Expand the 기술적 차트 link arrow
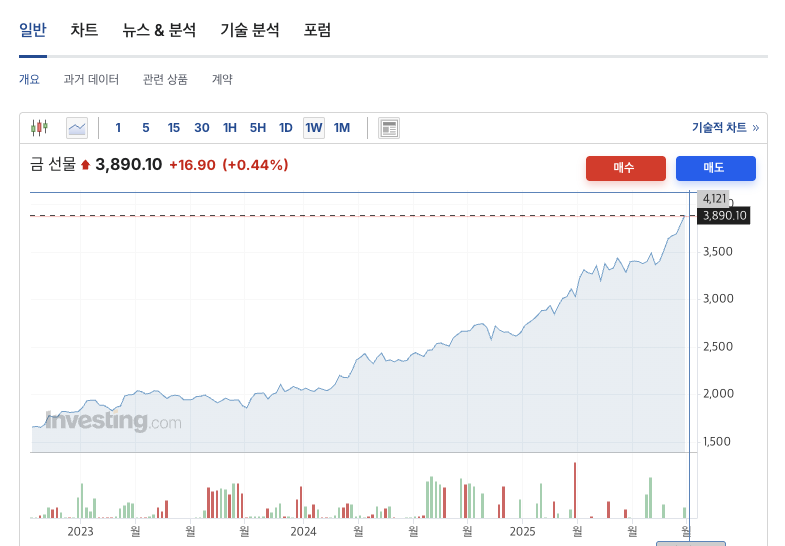 [755, 128]
